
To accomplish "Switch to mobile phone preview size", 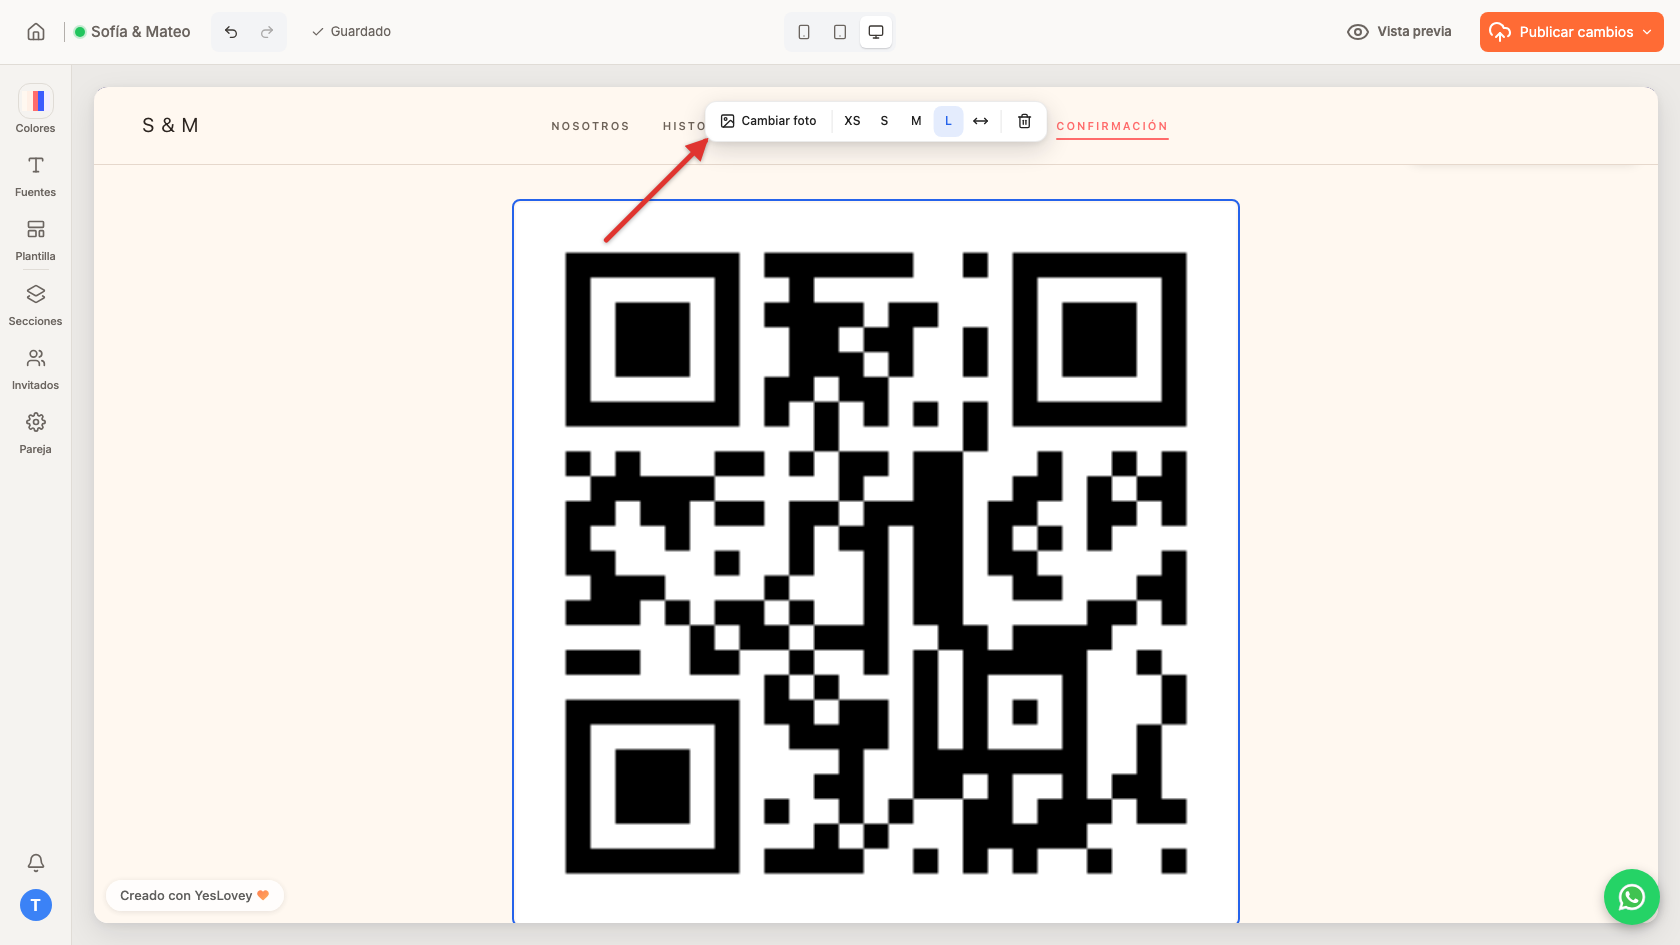I will tap(804, 32).
